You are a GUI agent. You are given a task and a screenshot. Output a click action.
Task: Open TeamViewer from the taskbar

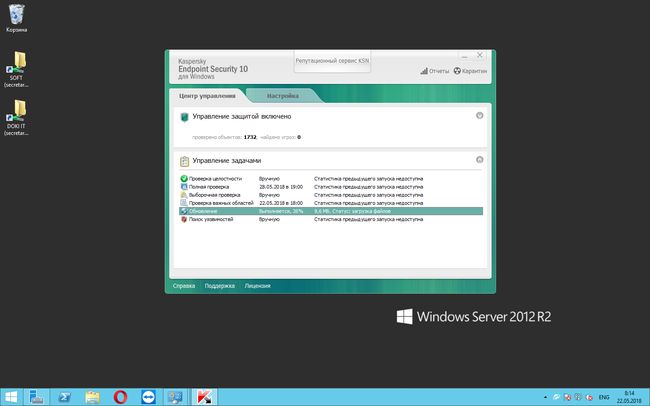pyautogui.click(x=149, y=396)
